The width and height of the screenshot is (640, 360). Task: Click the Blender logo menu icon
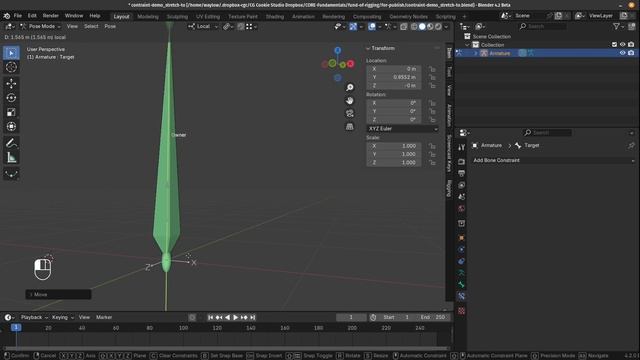7,16
